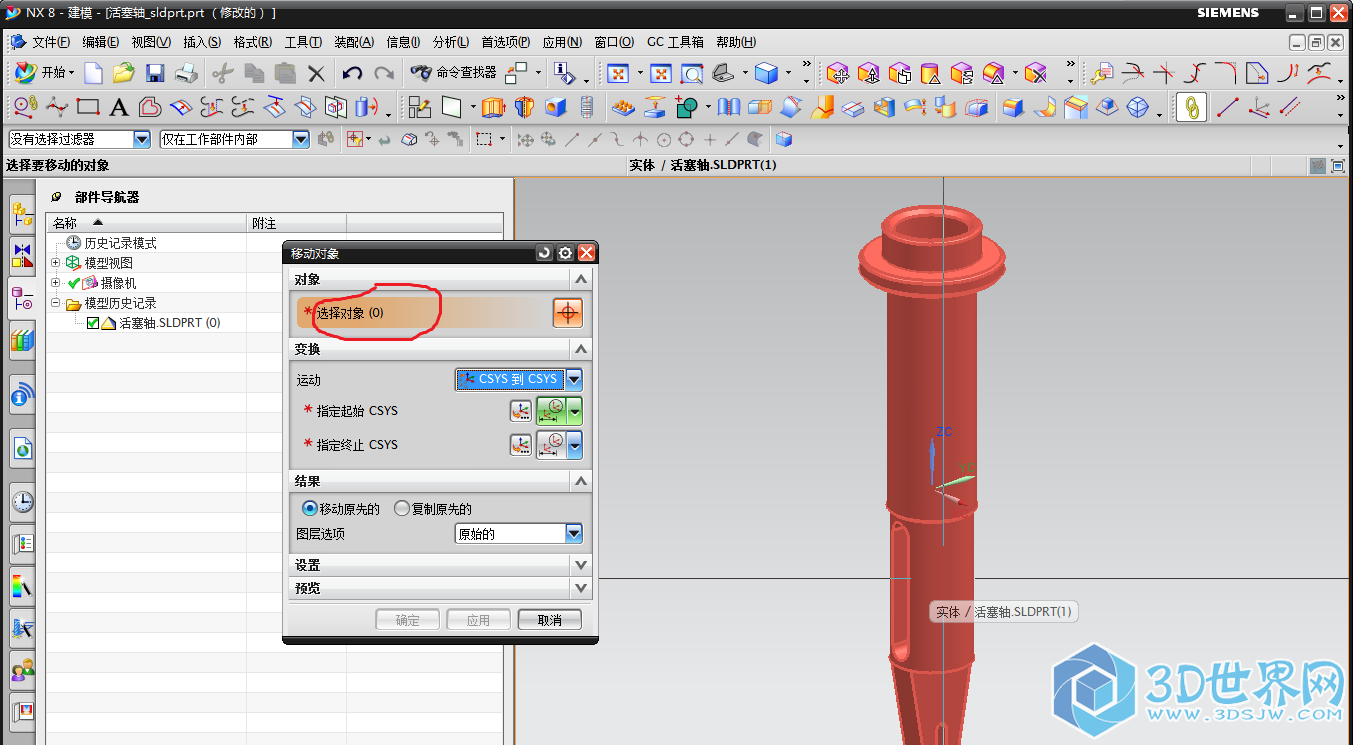Print using the printer icon

(x=187, y=72)
